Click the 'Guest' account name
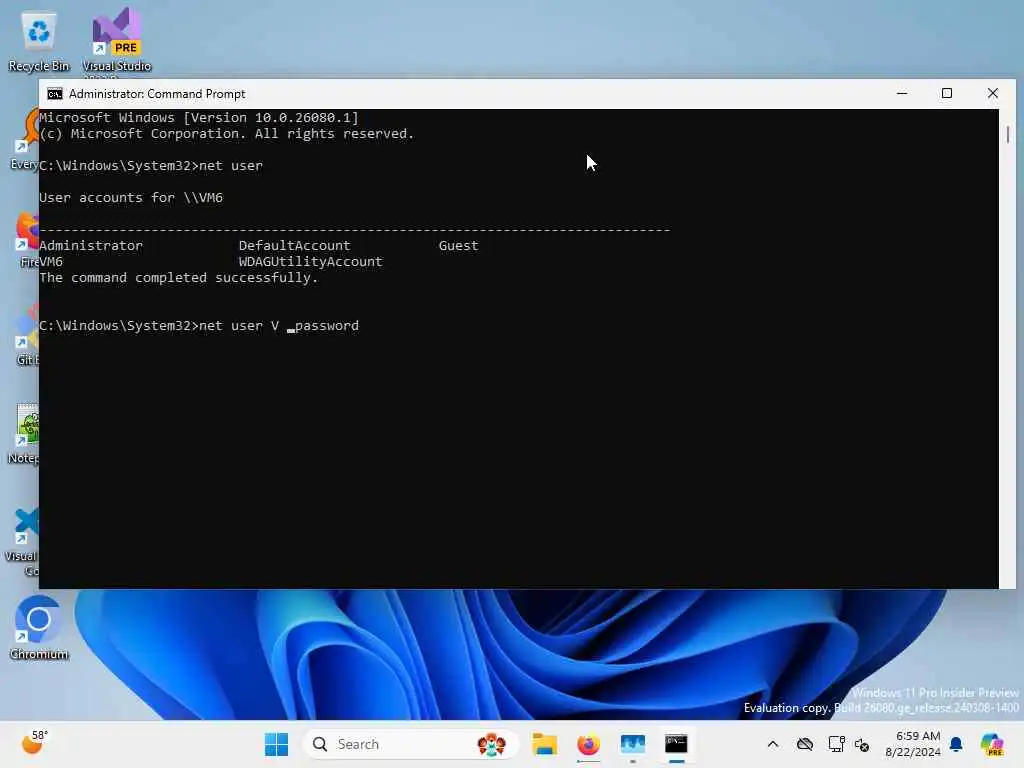 click(458, 246)
